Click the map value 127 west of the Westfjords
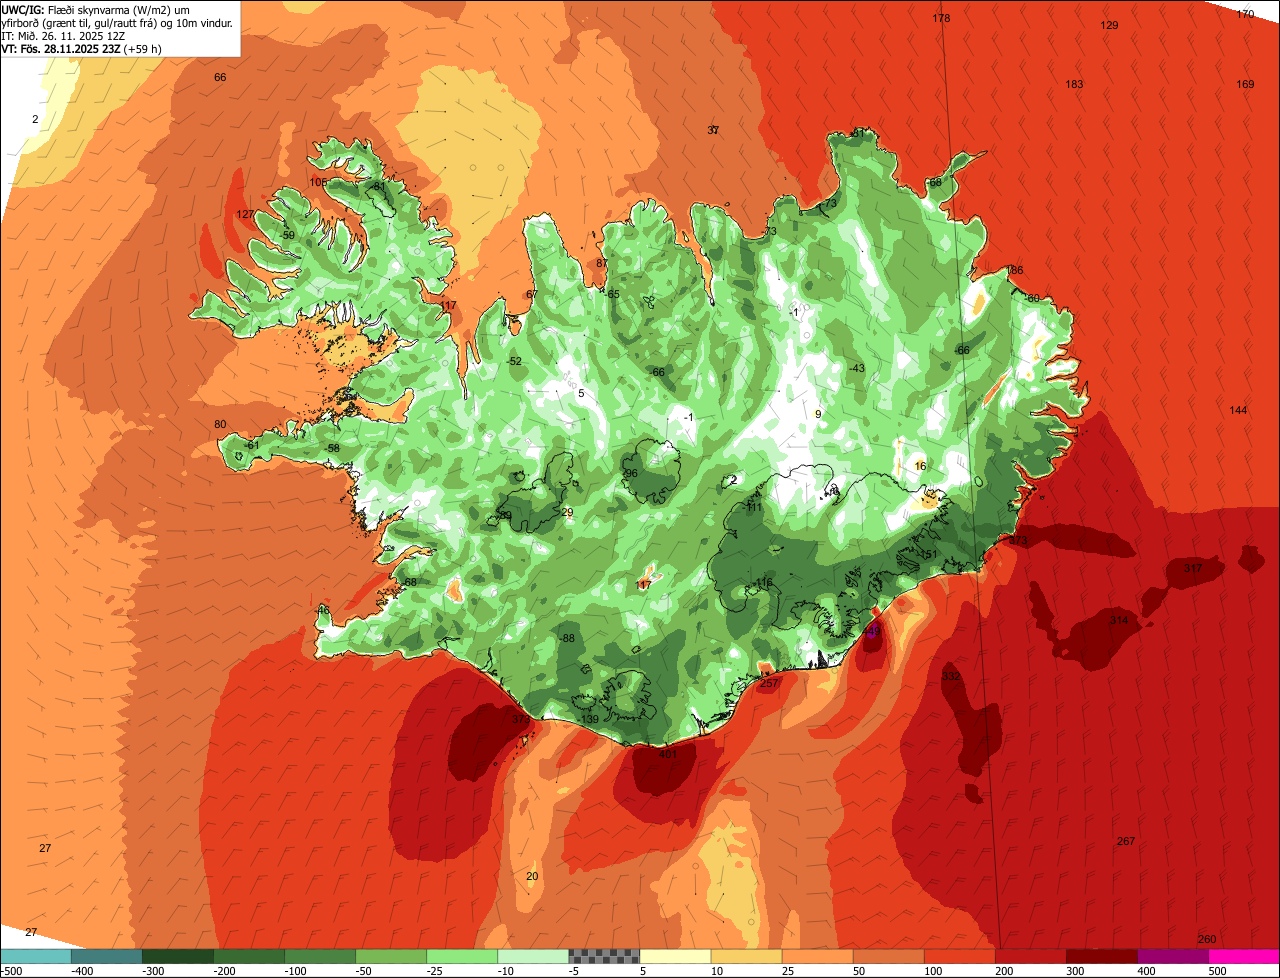1280x978 pixels. click(x=245, y=214)
